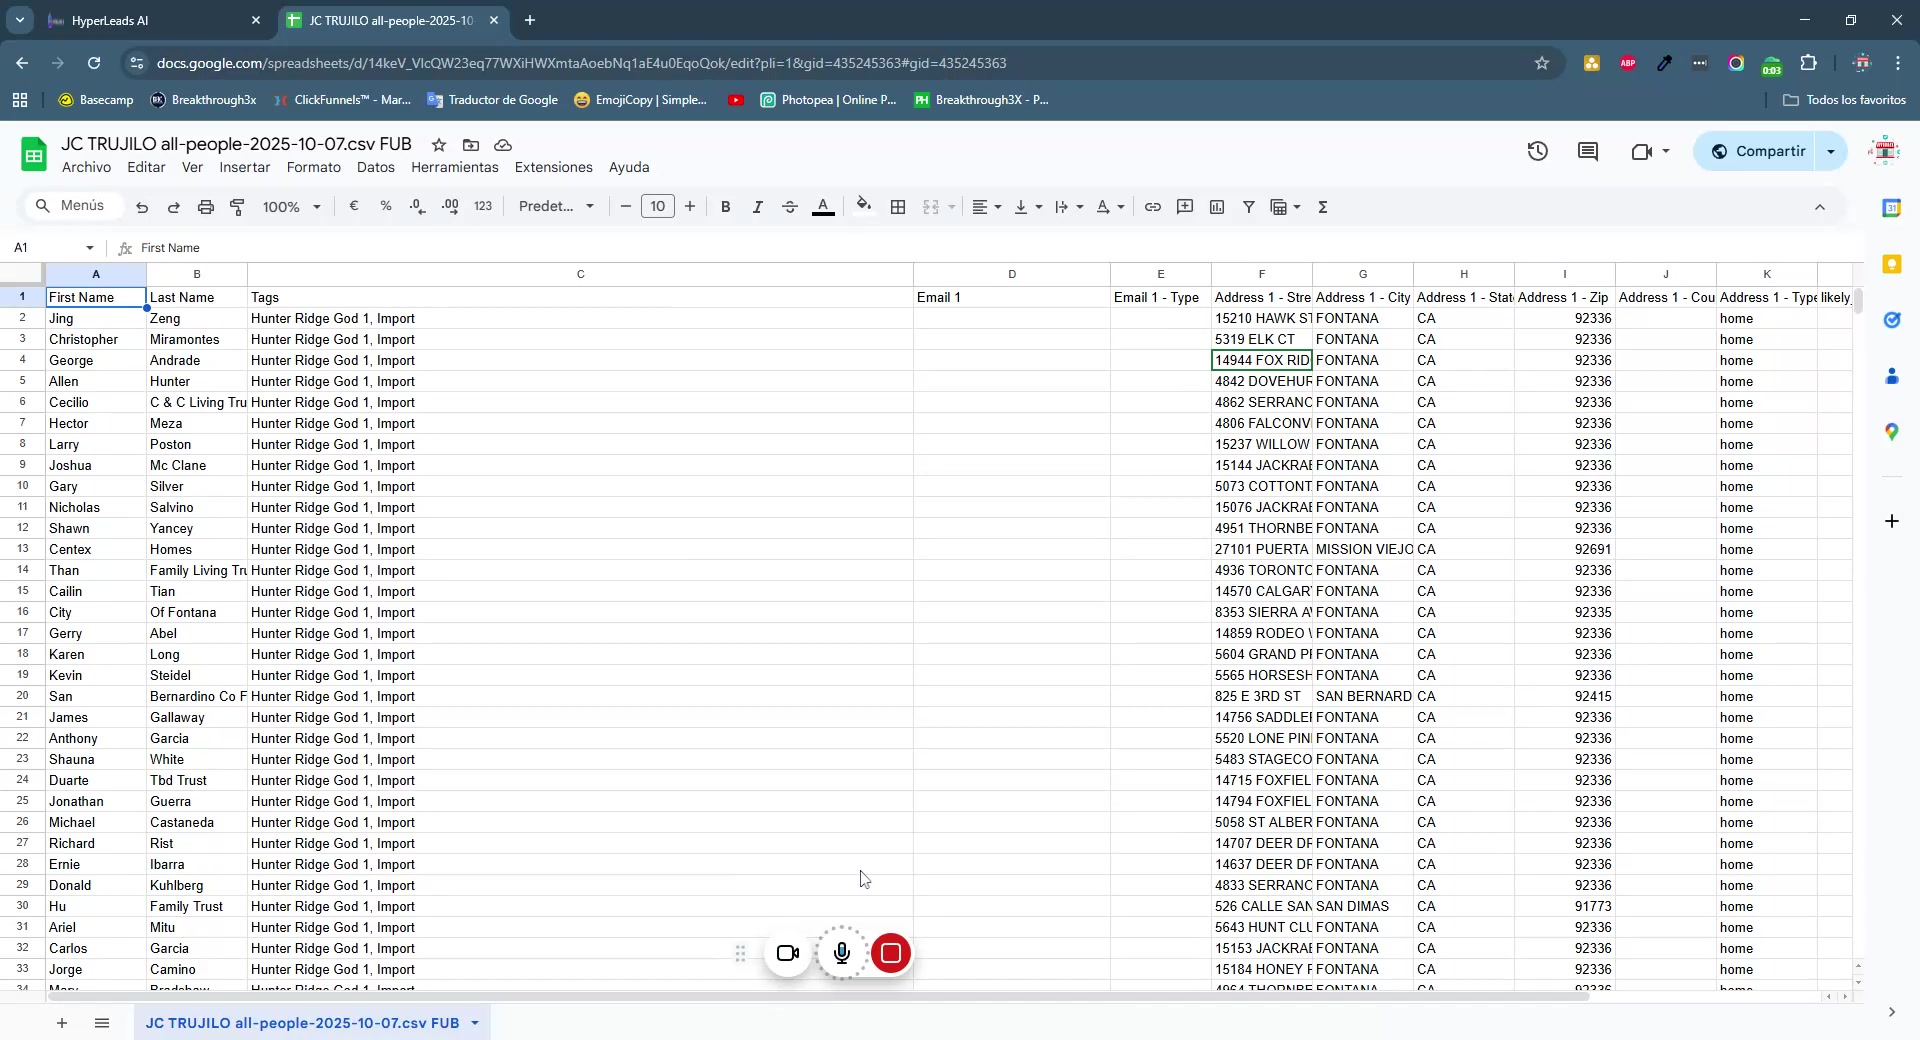Screen dimensions: 1920x1040
Task: Click the Undo icon in toolbar
Action: click(142, 207)
